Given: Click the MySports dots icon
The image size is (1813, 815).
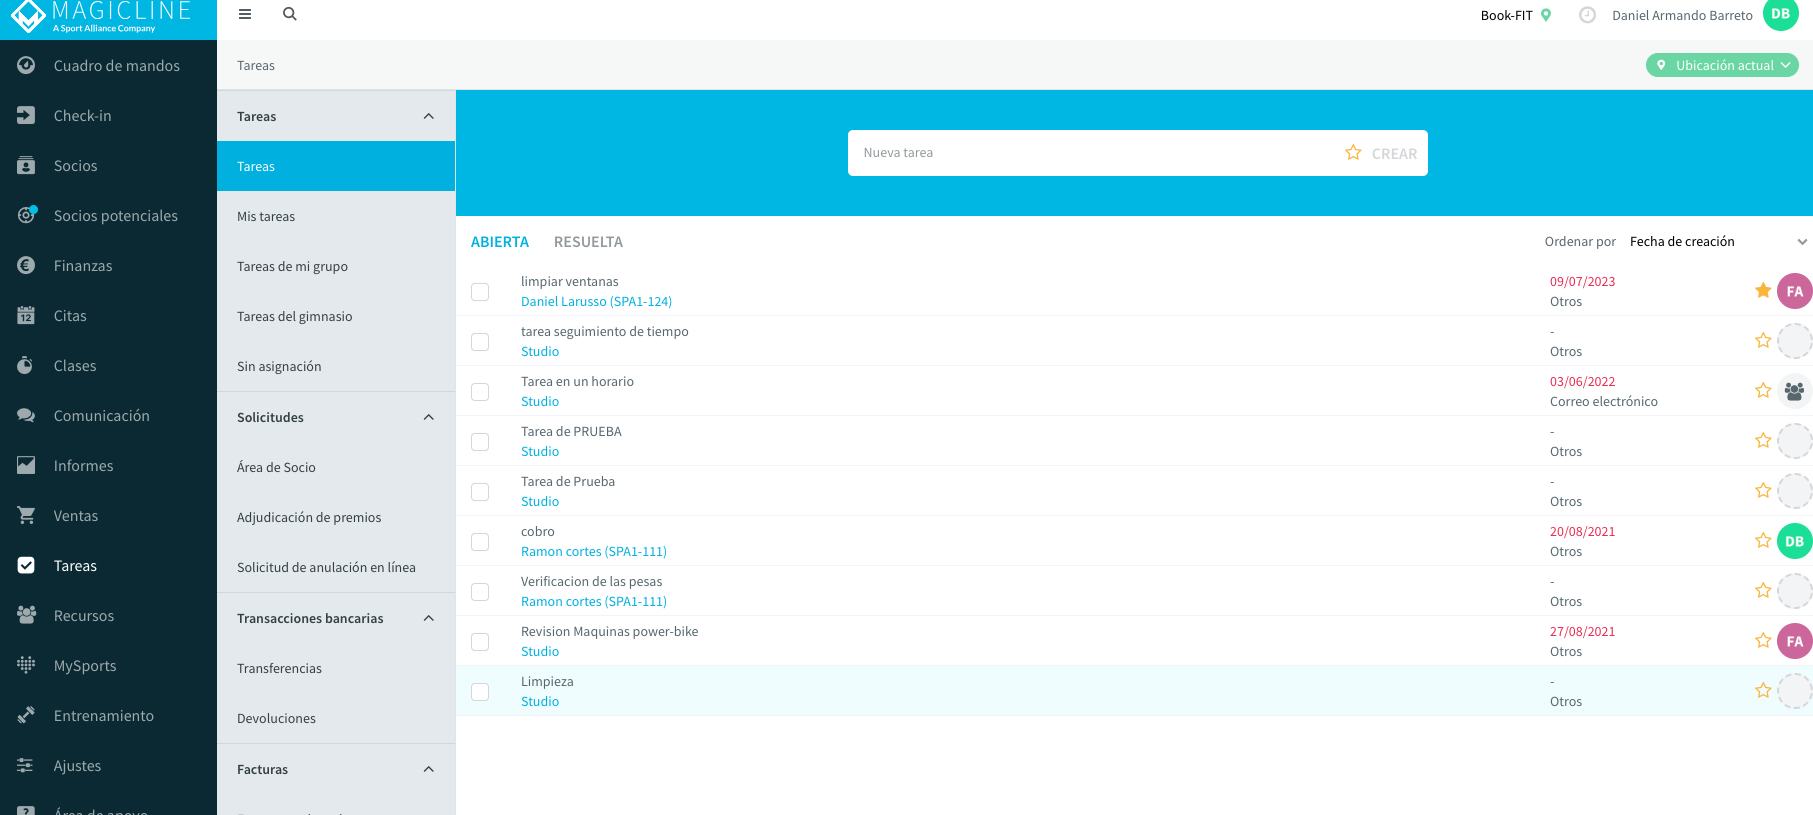Looking at the screenshot, I should pos(26,665).
